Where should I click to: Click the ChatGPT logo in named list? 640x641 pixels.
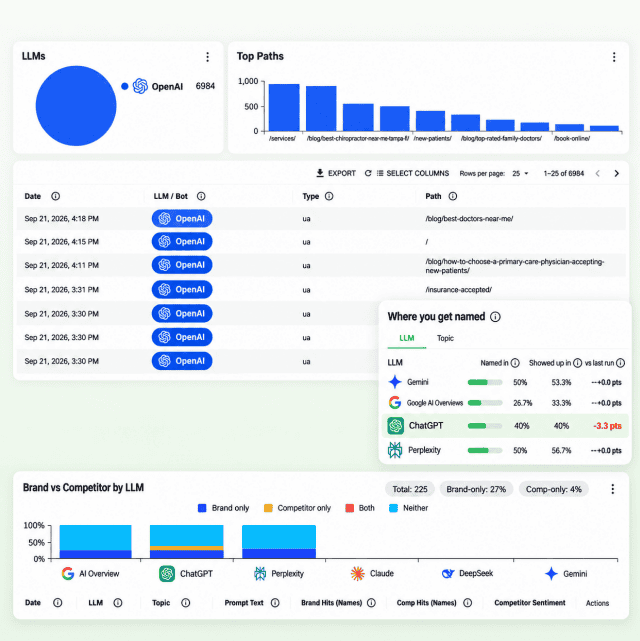click(x=395, y=426)
